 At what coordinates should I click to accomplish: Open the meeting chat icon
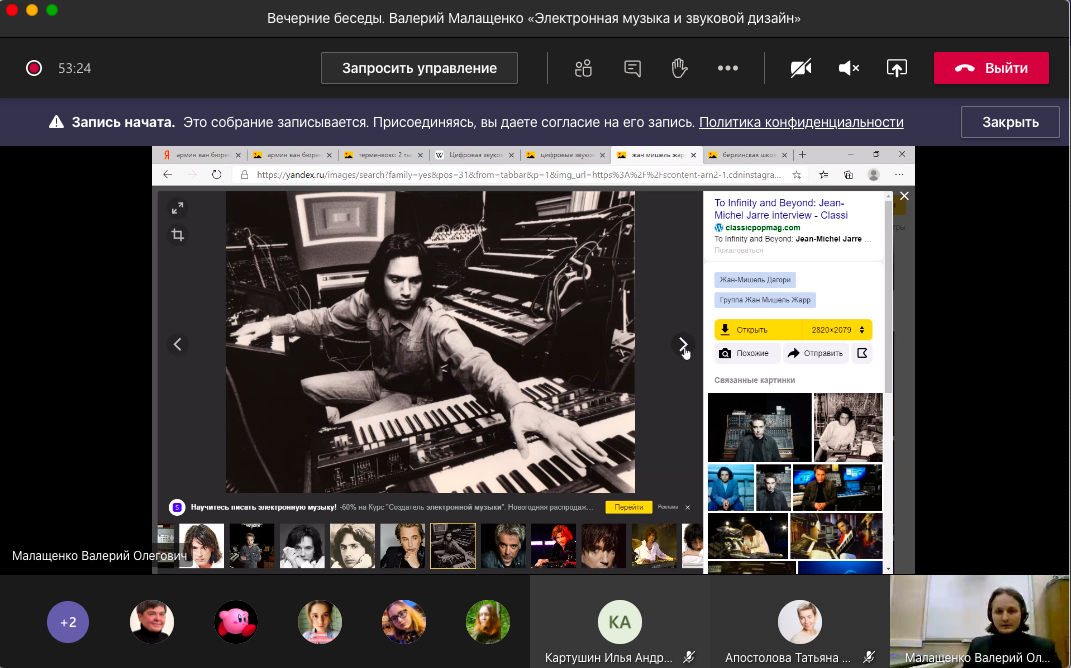(632, 68)
